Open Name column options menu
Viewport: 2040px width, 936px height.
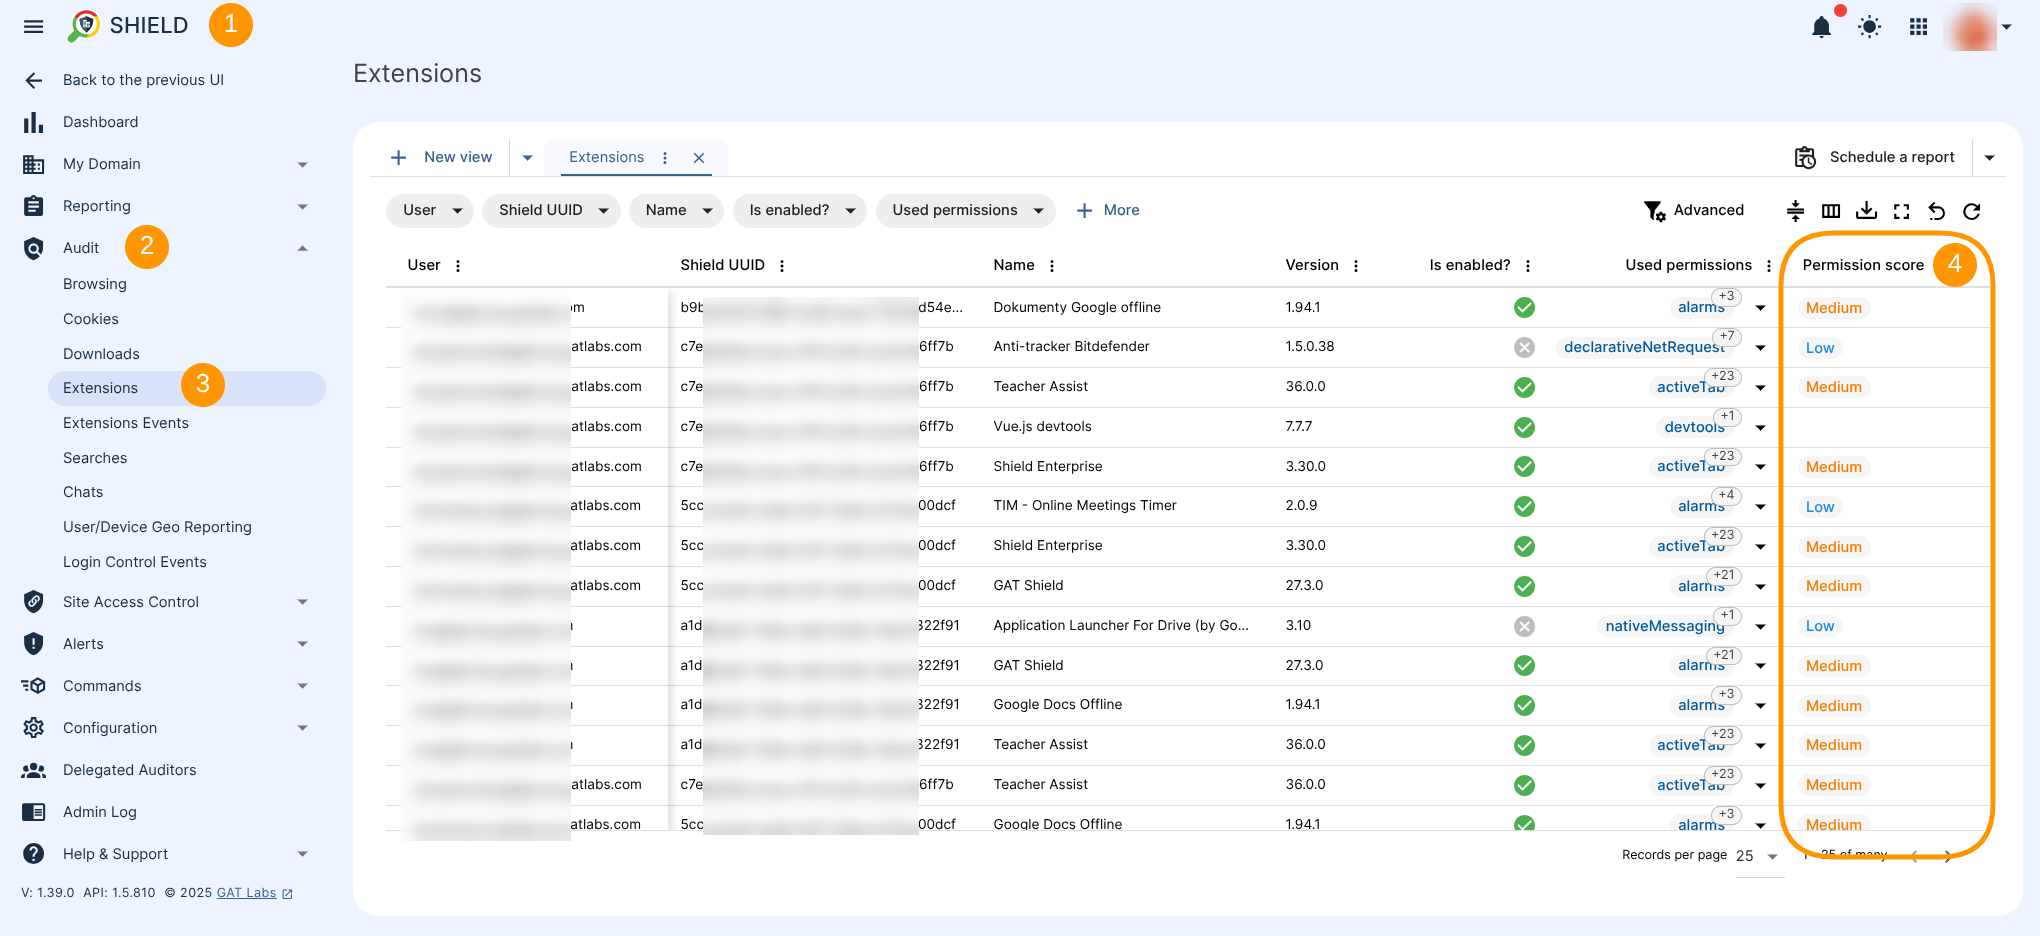pos(1052,266)
